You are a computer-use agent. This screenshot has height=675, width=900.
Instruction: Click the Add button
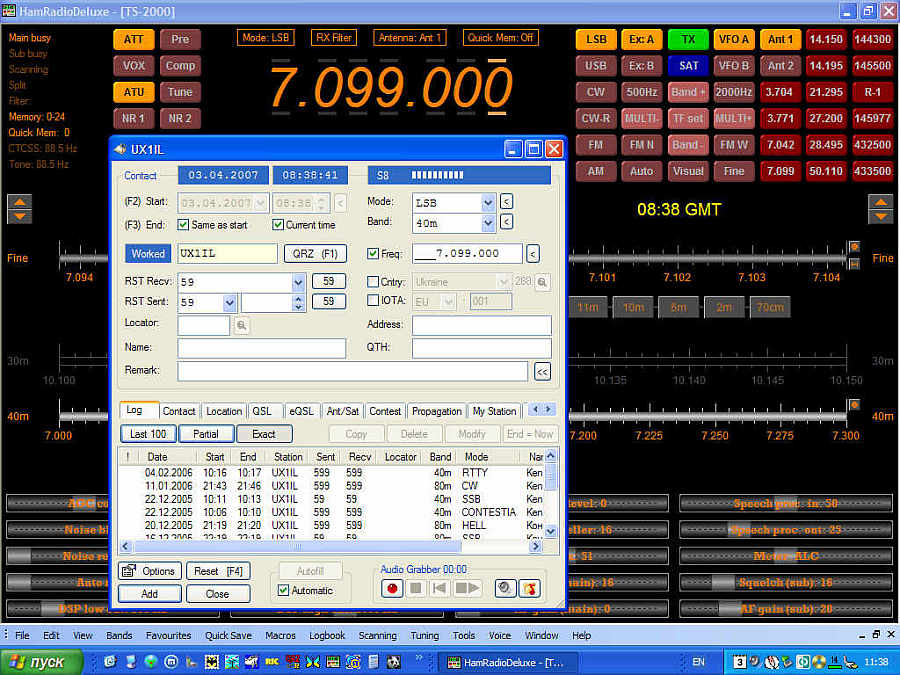pyautogui.click(x=150, y=593)
